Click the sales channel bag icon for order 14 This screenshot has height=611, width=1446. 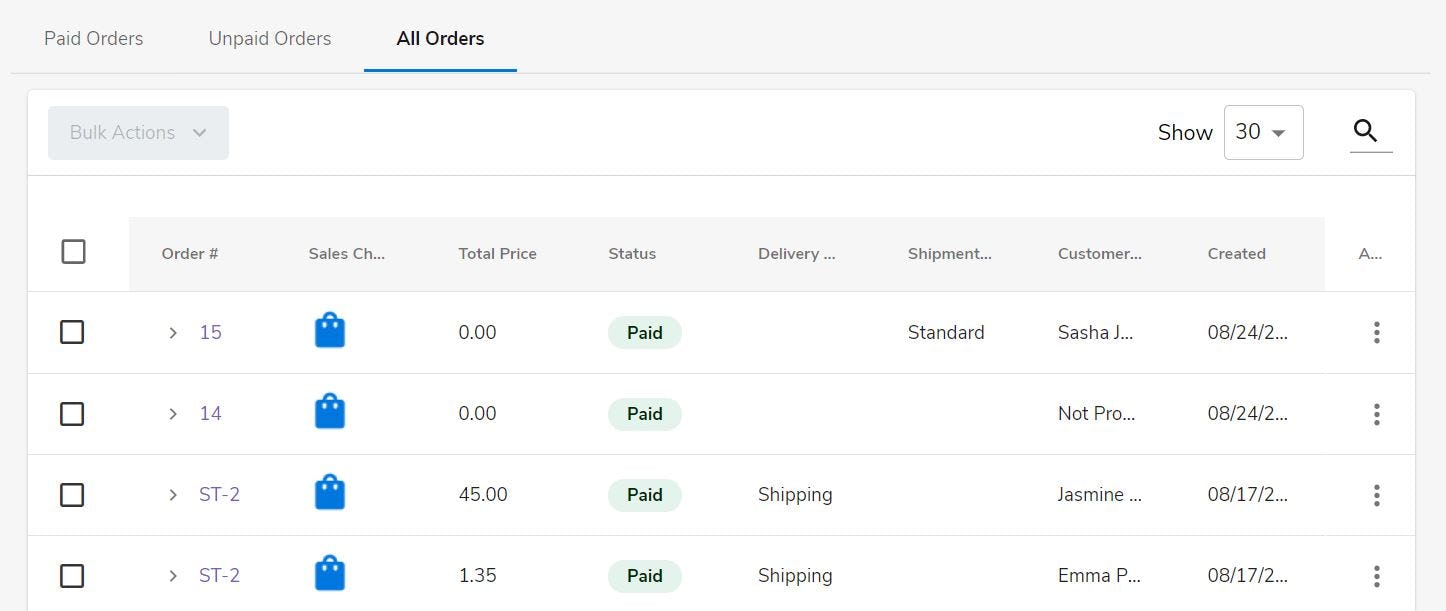pyautogui.click(x=330, y=412)
